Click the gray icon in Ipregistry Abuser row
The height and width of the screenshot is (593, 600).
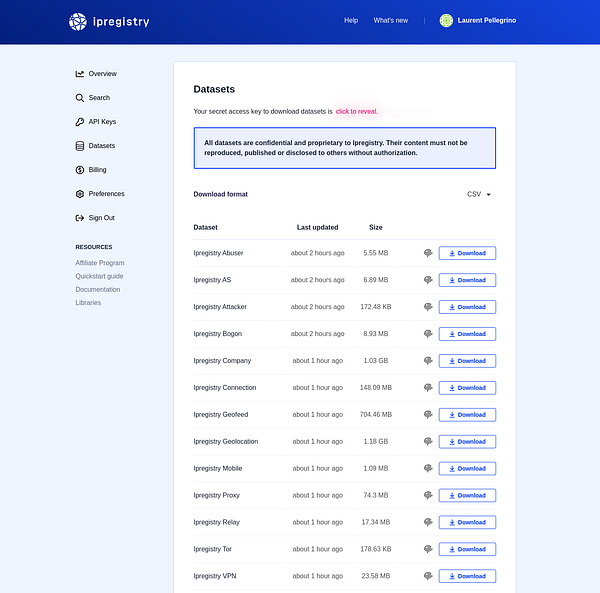pos(428,253)
